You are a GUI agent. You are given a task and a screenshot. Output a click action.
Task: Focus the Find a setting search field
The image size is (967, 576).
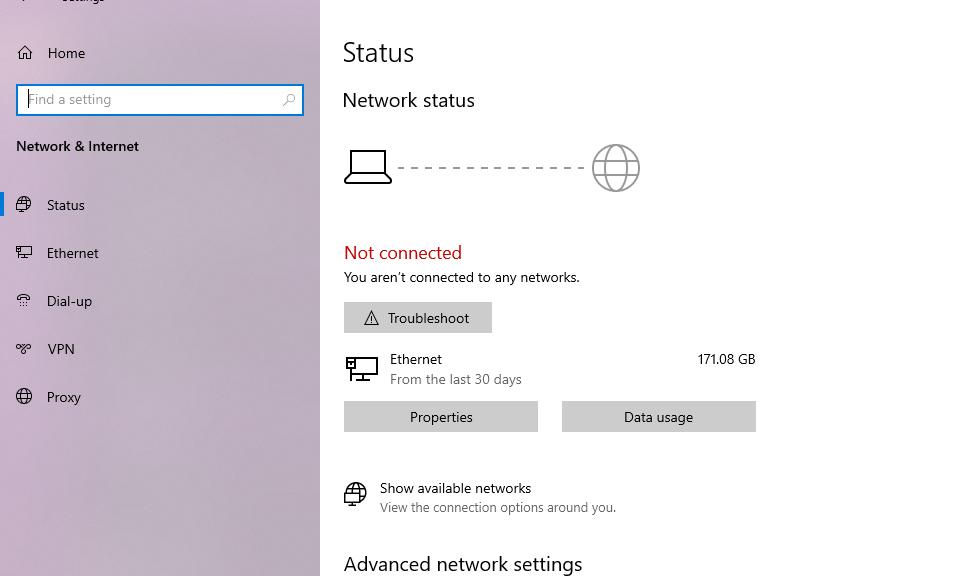(150, 100)
